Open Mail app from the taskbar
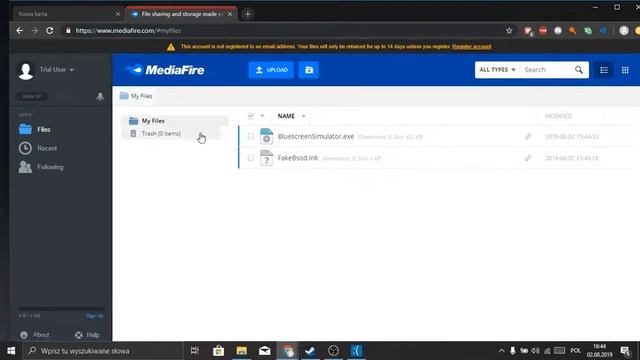 (264, 351)
